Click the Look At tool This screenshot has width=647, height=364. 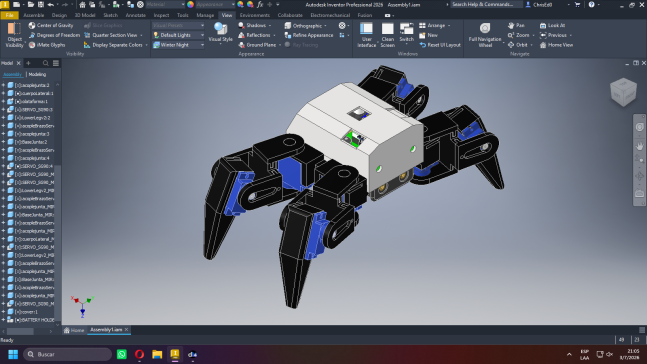click(x=553, y=25)
